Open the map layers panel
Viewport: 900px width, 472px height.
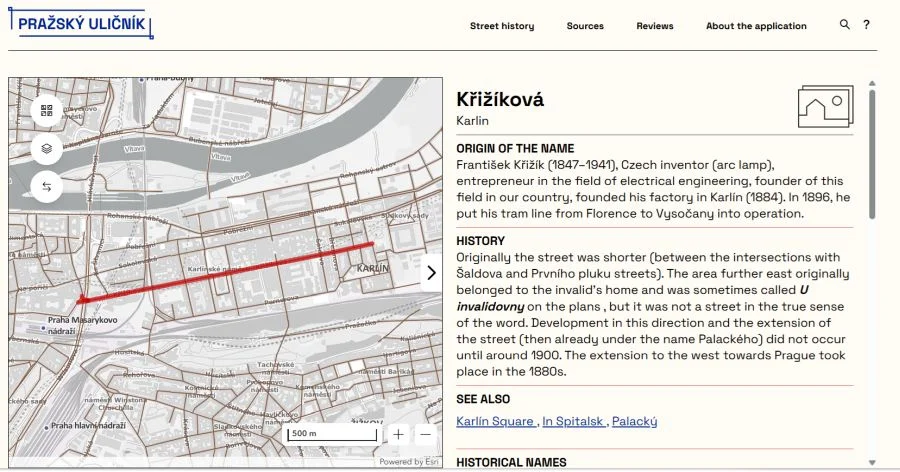coord(46,149)
